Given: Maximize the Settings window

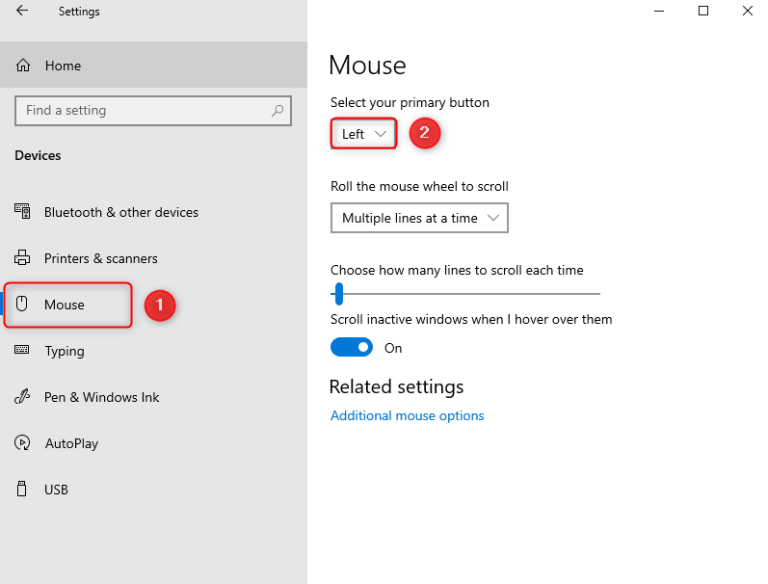Looking at the screenshot, I should pyautogui.click(x=703, y=11).
